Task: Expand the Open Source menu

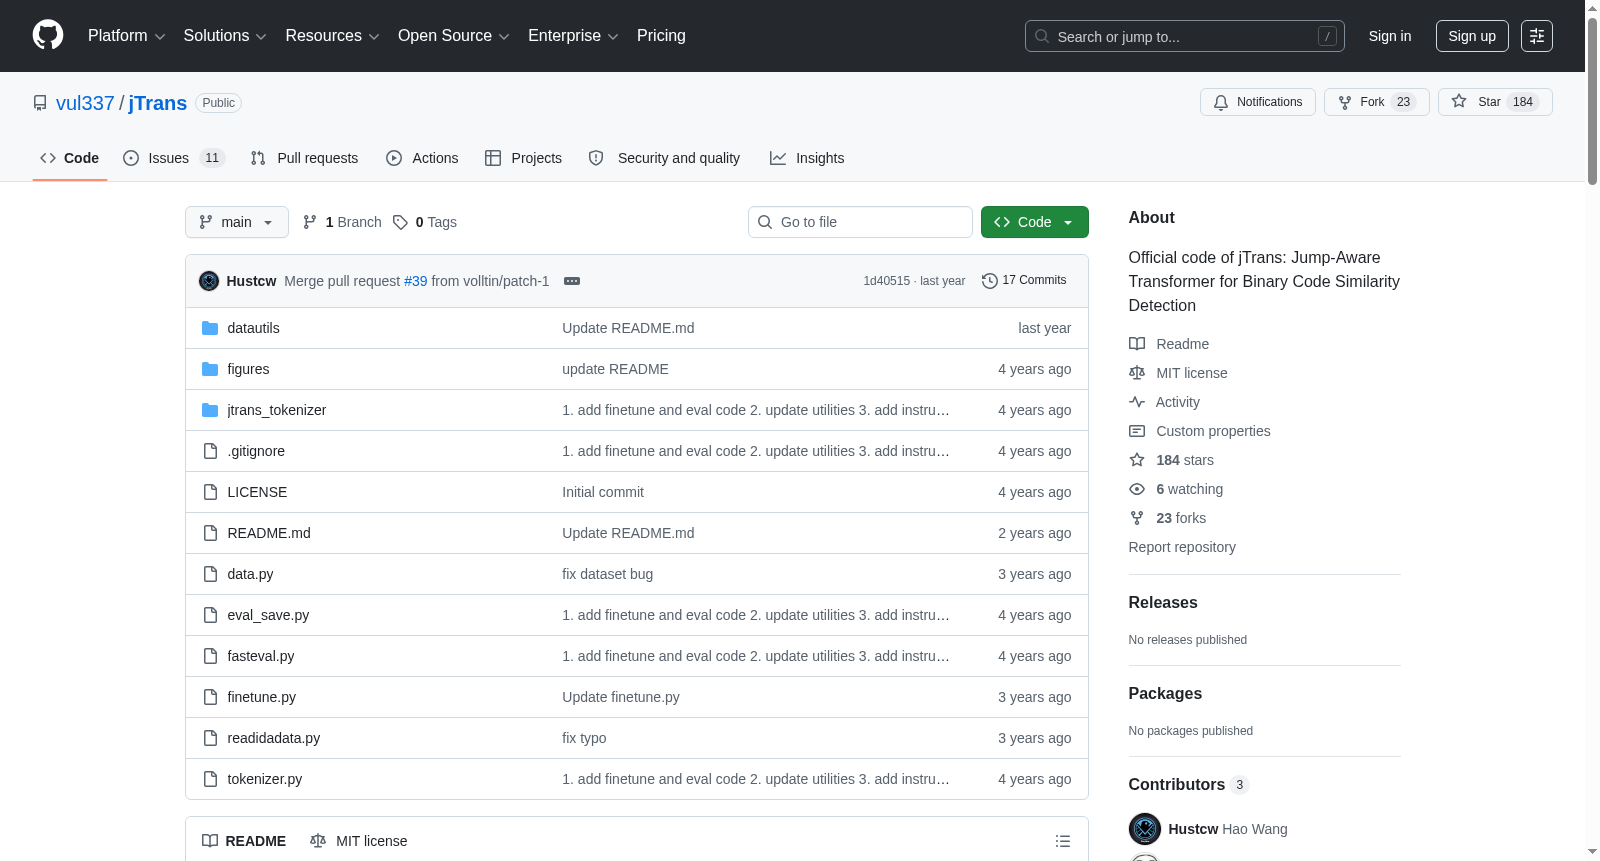Action: pyautogui.click(x=454, y=36)
